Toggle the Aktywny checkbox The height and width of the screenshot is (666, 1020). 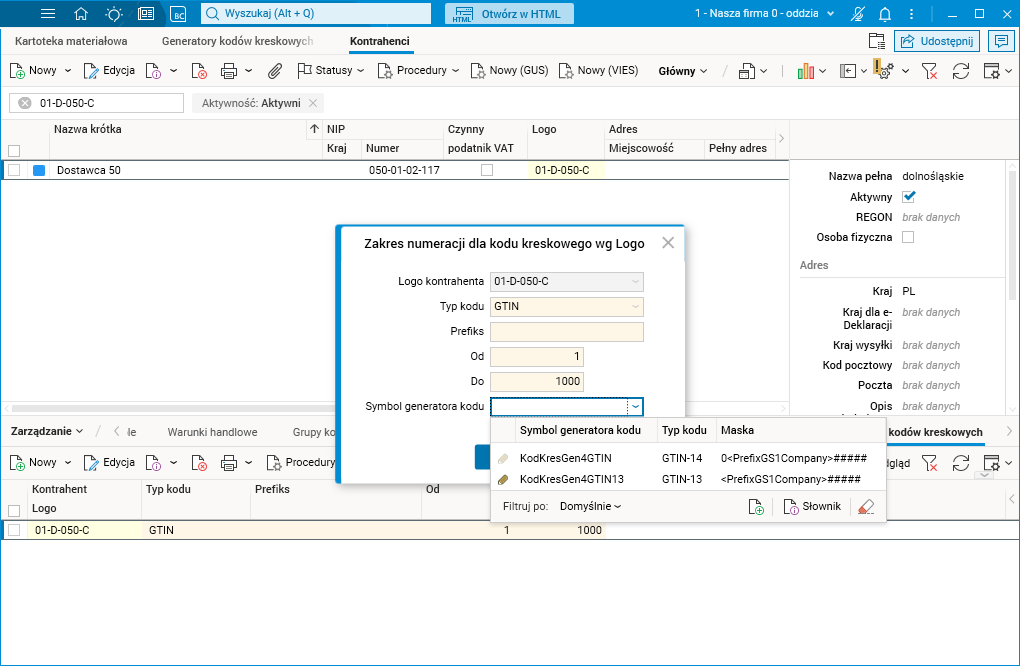click(x=909, y=196)
